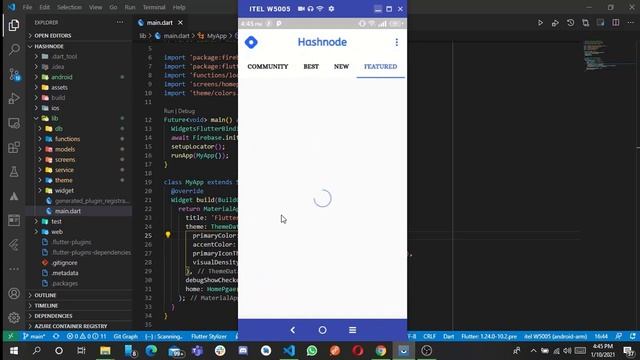Open Visual Studio Code from the taskbar
Viewport: 640px width, 360px height.
289,351
